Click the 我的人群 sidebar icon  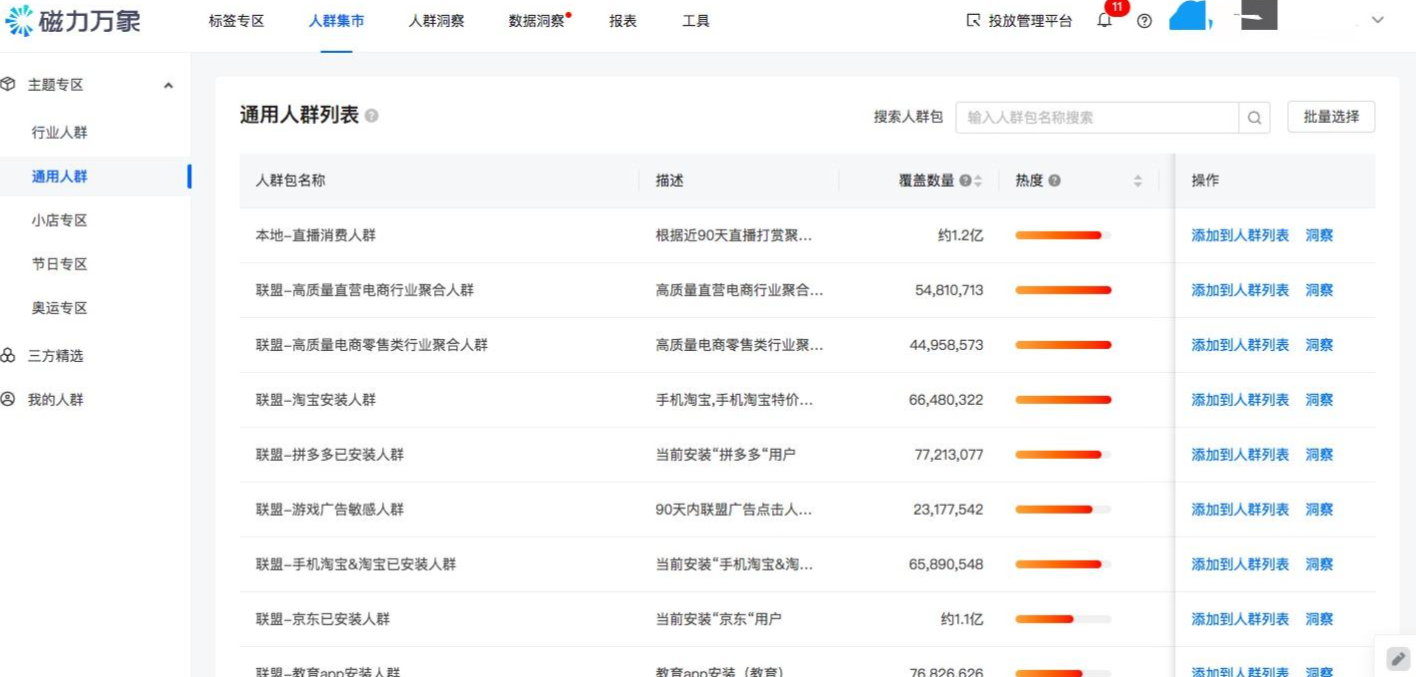pos(9,399)
